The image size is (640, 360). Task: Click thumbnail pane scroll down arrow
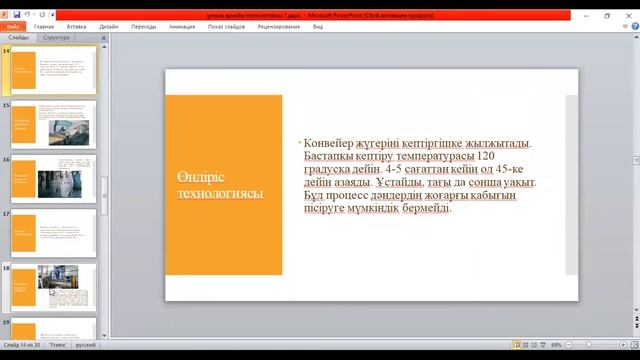104,336
